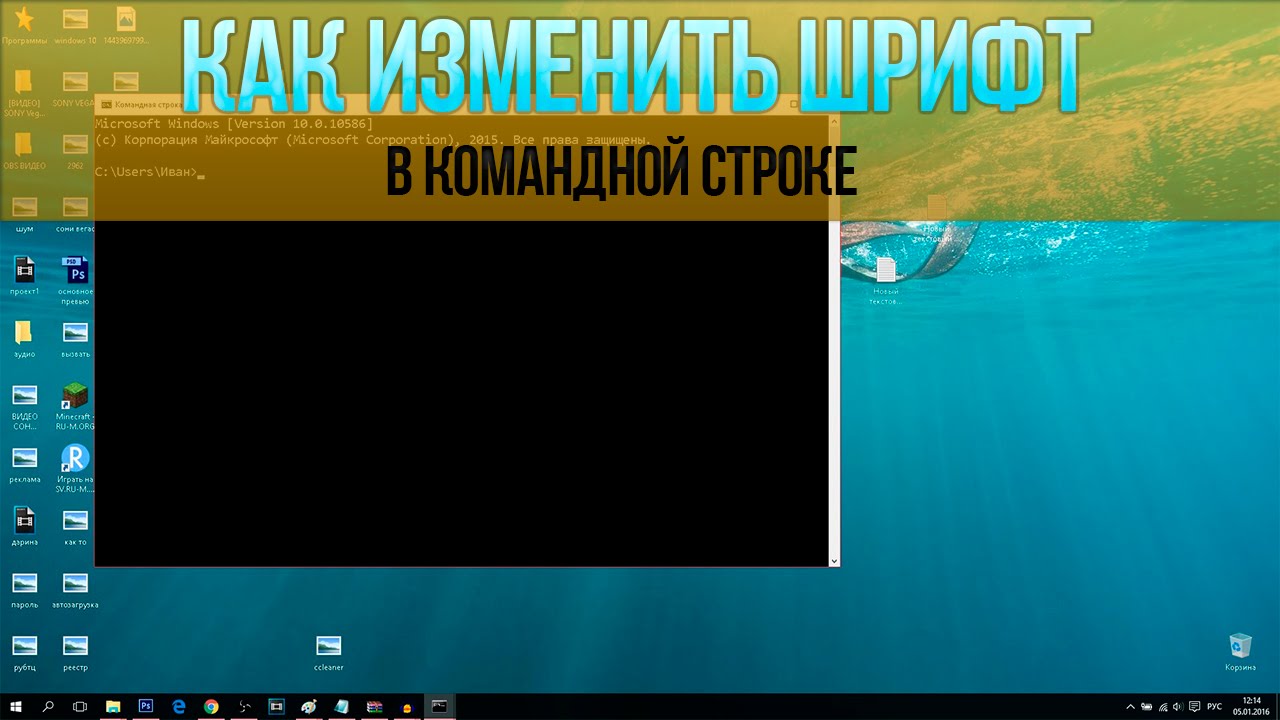Click the C:\Users\Иван> prompt line
This screenshot has height=720, width=1280.
pyautogui.click(x=148, y=172)
